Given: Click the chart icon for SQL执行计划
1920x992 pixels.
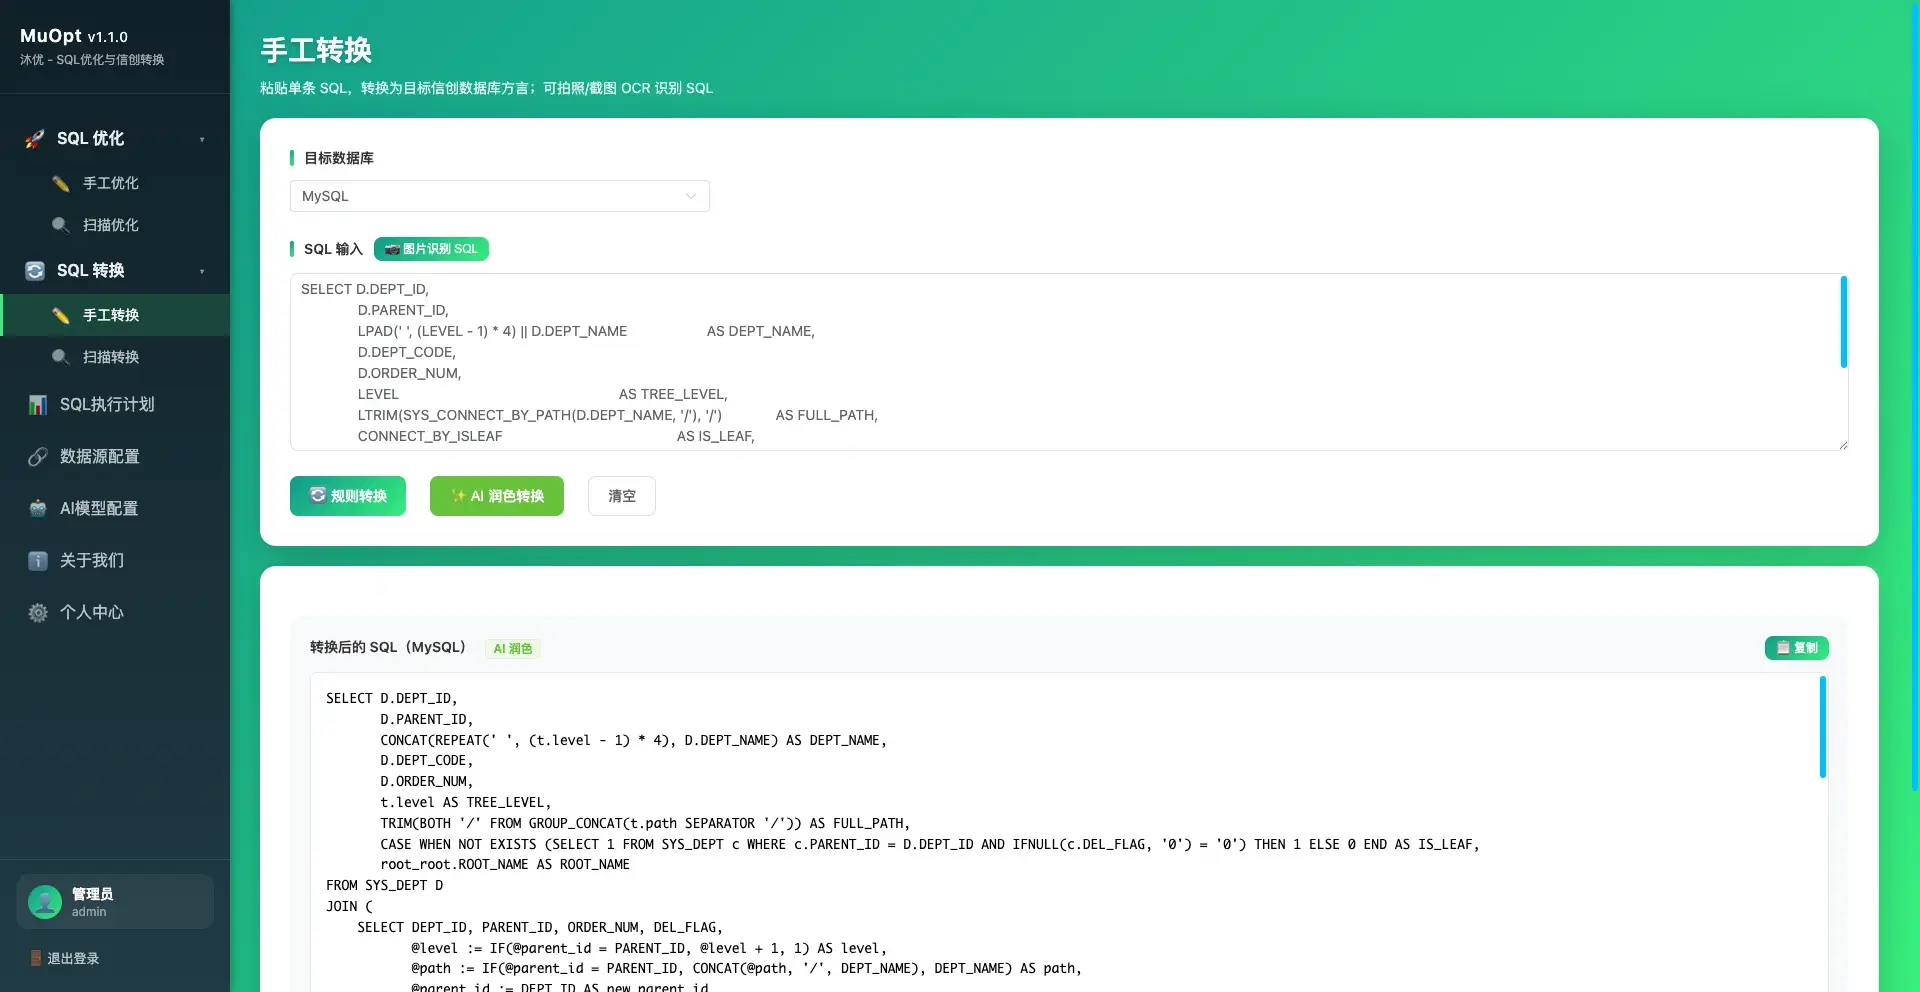Looking at the screenshot, I should click(38, 405).
